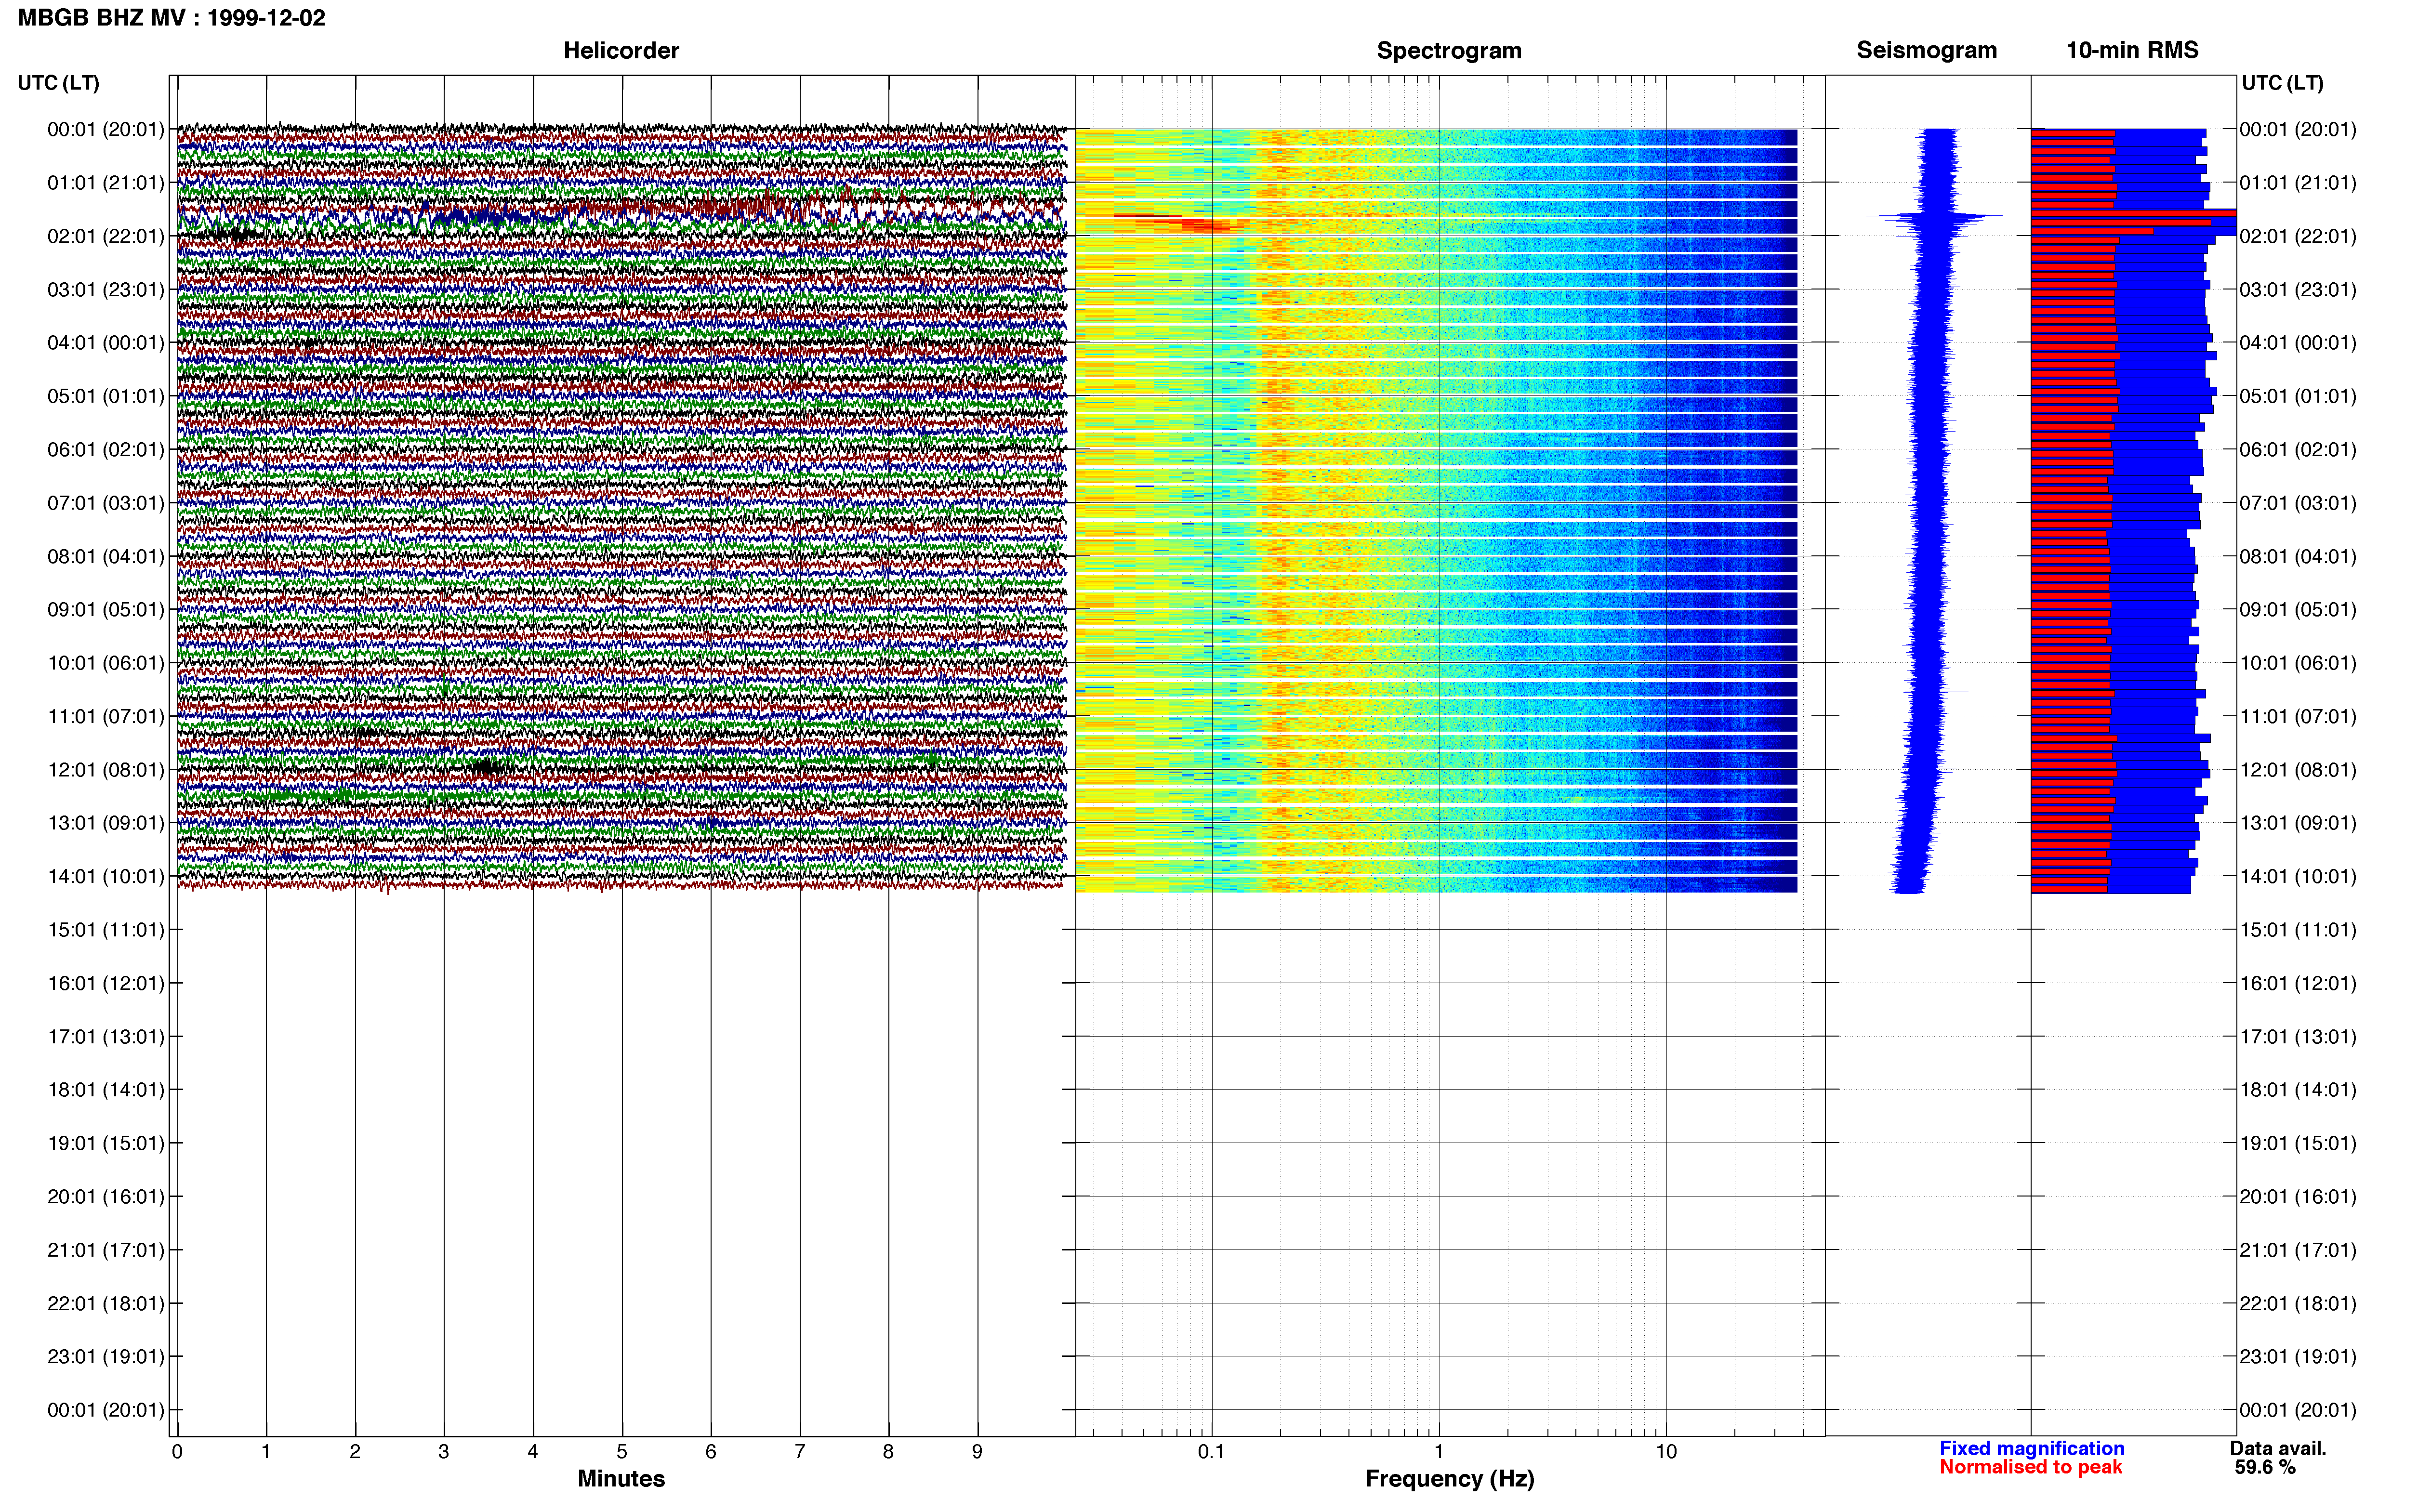Click the 'Data avail.' label
The image size is (2418, 1512).
click(x=2278, y=1448)
